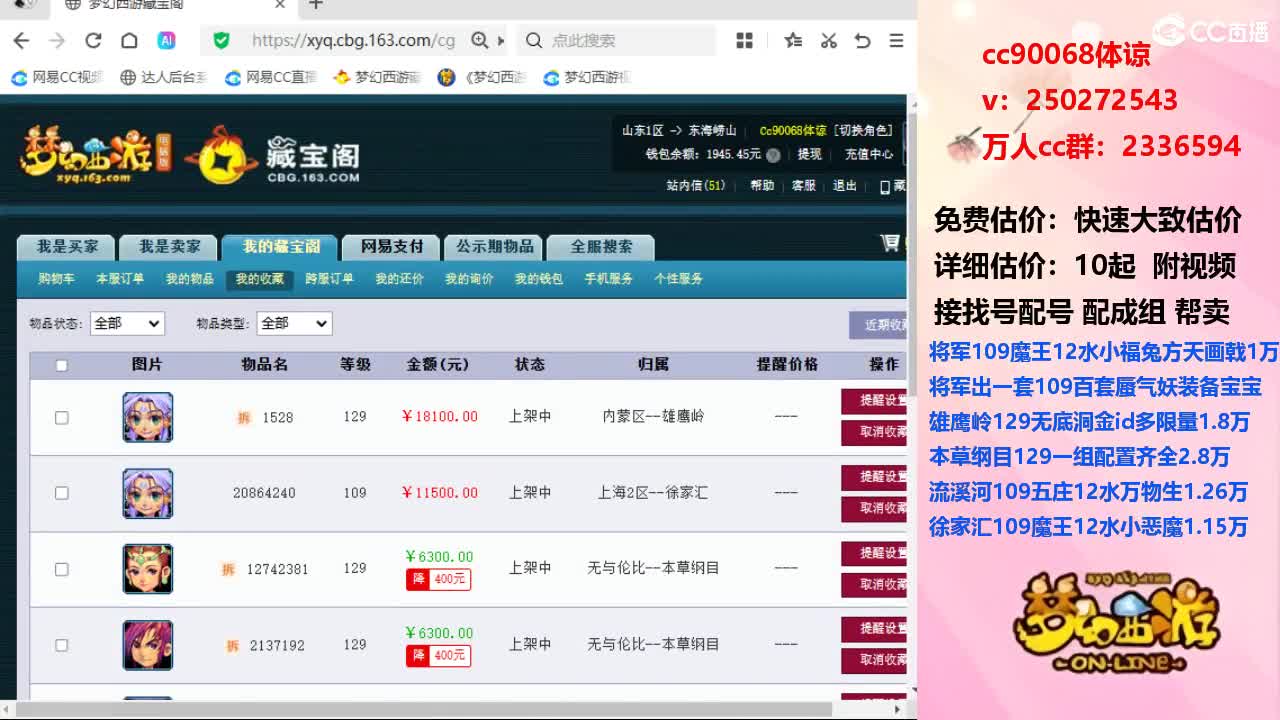Reload the page with the refresh icon
Viewport: 1280px width, 720px height.
(x=93, y=40)
